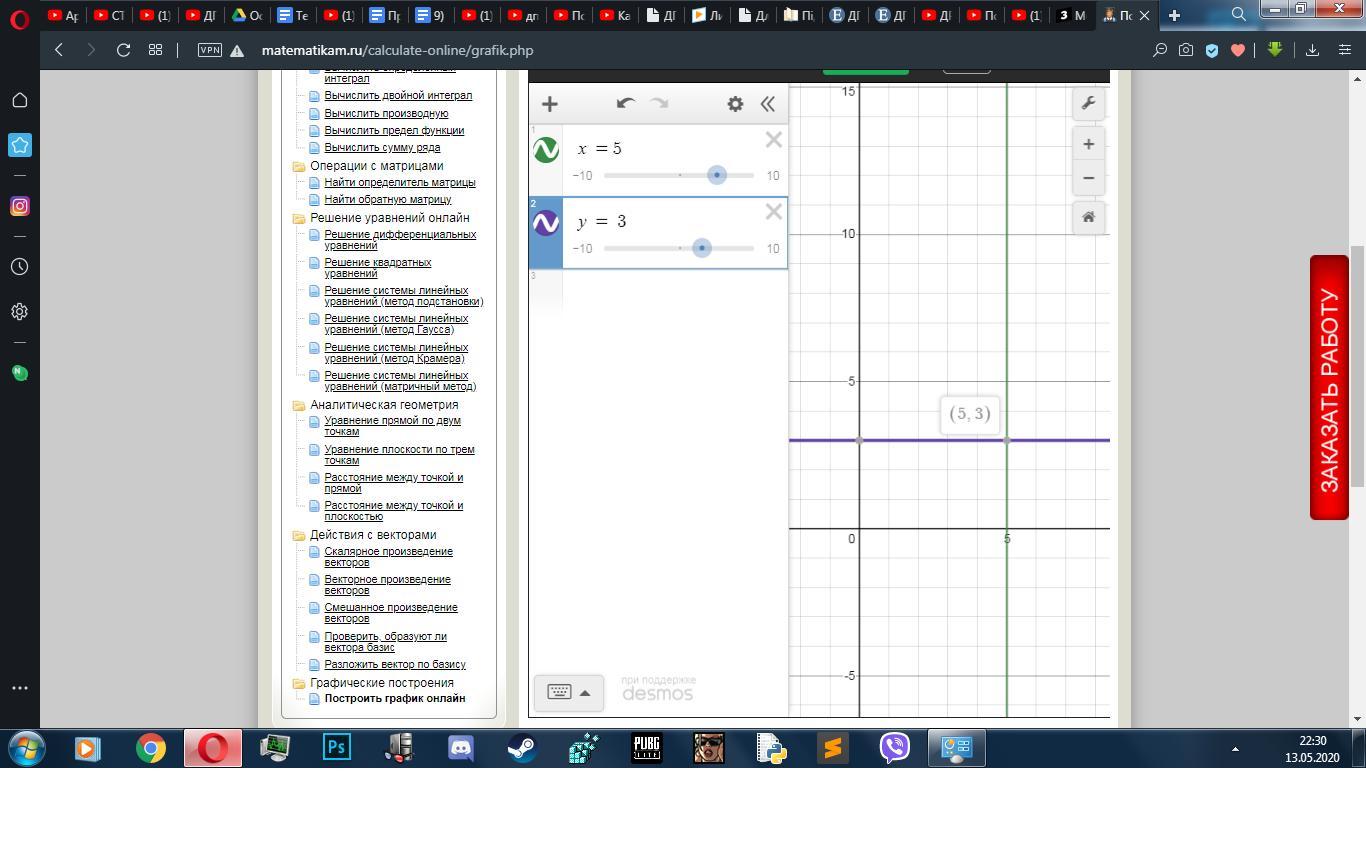Switch to the "Ка" YouTube tab
The width and height of the screenshot is (1366, 849).
pos(614,15)
